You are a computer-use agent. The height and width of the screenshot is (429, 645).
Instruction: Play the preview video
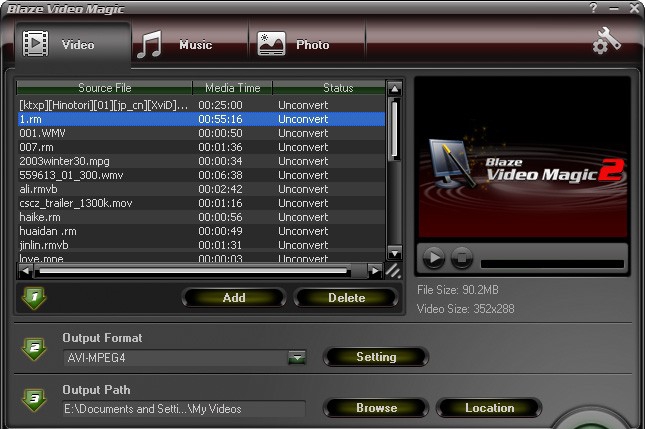click(434, 258)
